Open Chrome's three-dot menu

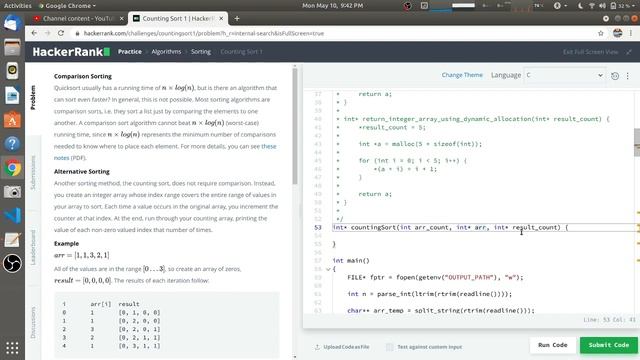(631, 33)
